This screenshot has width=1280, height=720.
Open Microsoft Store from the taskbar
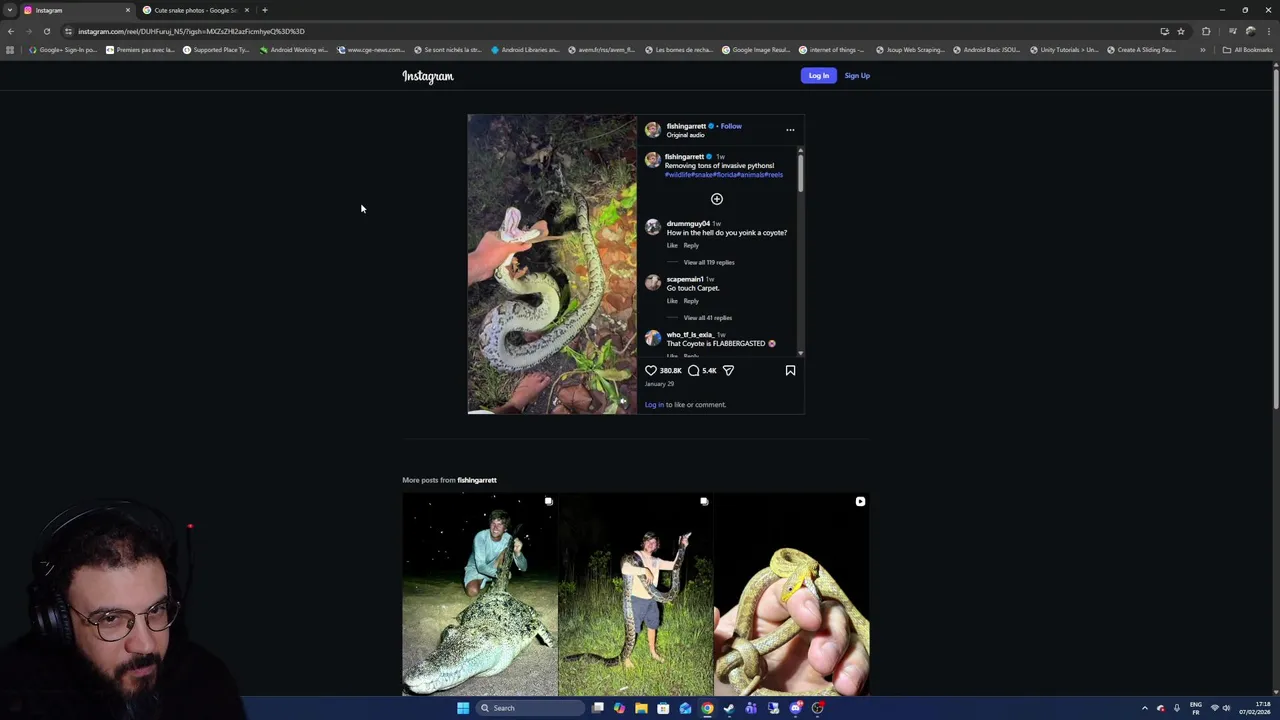(663, 708)
